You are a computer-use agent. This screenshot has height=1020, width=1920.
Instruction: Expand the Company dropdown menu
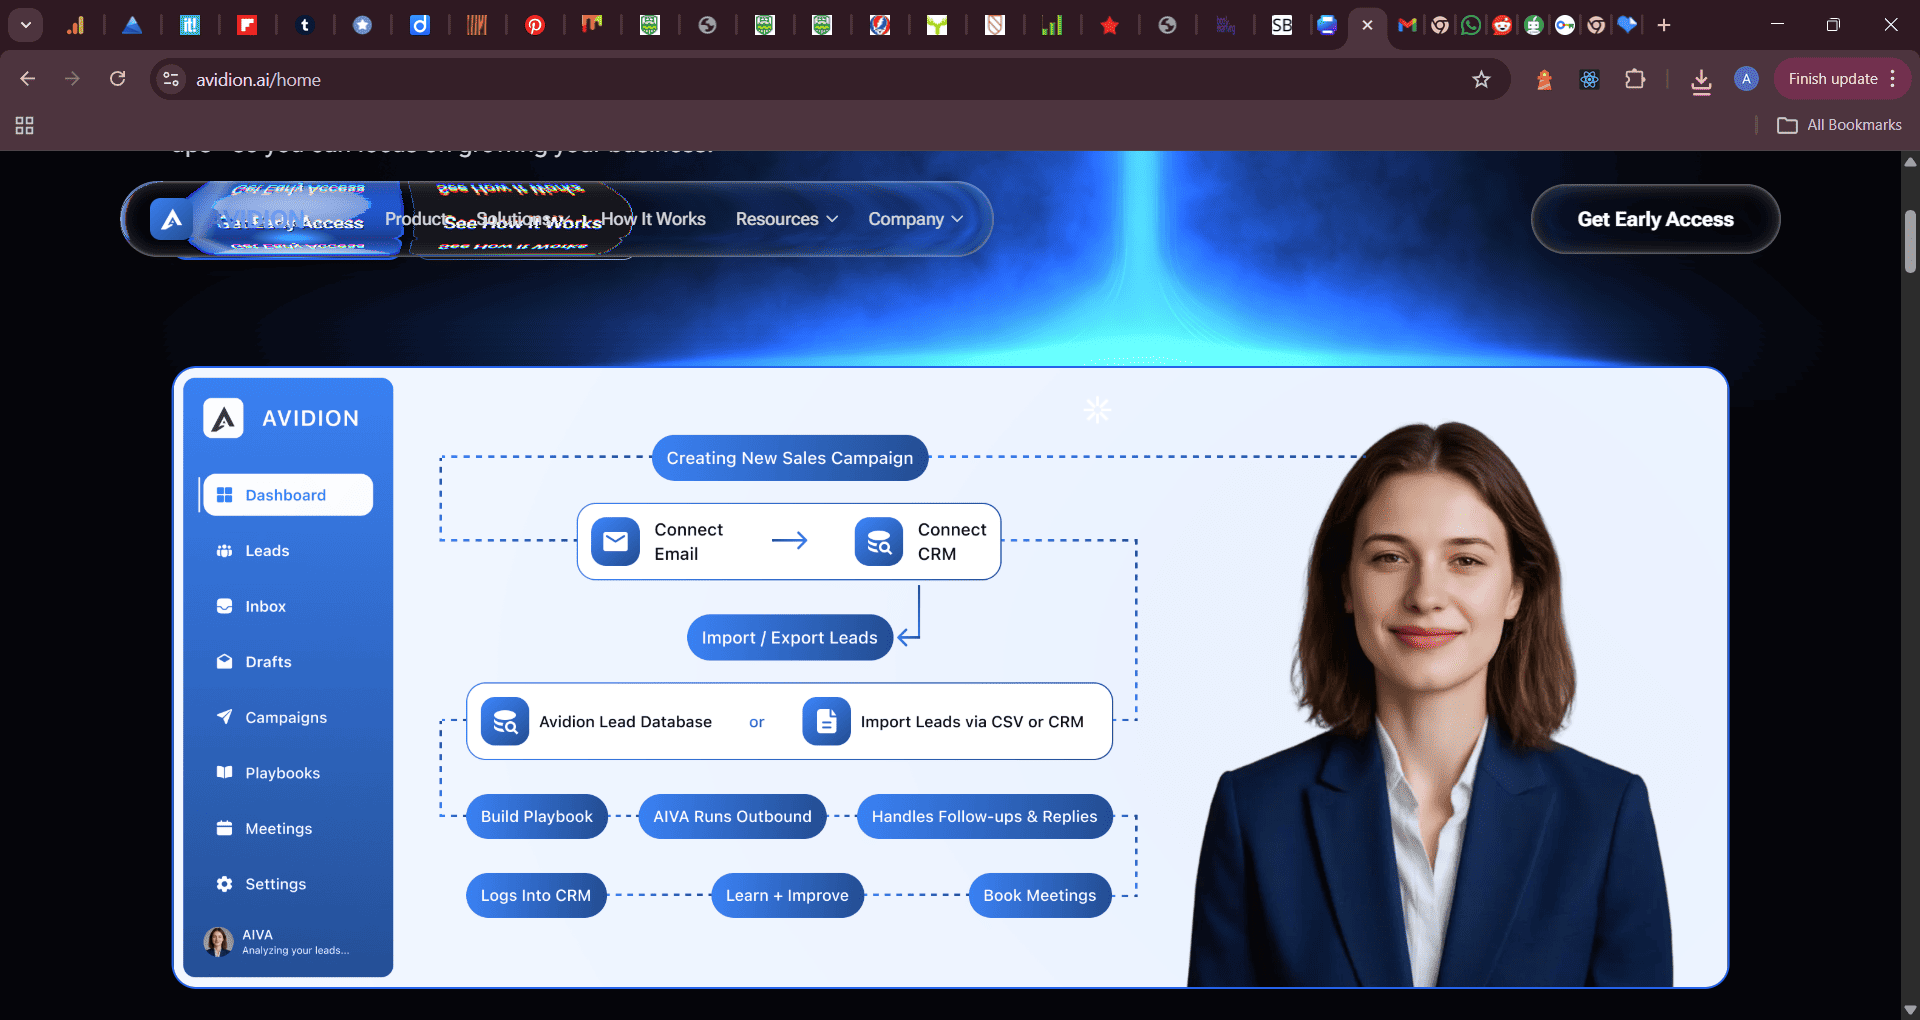coord(915,219)
